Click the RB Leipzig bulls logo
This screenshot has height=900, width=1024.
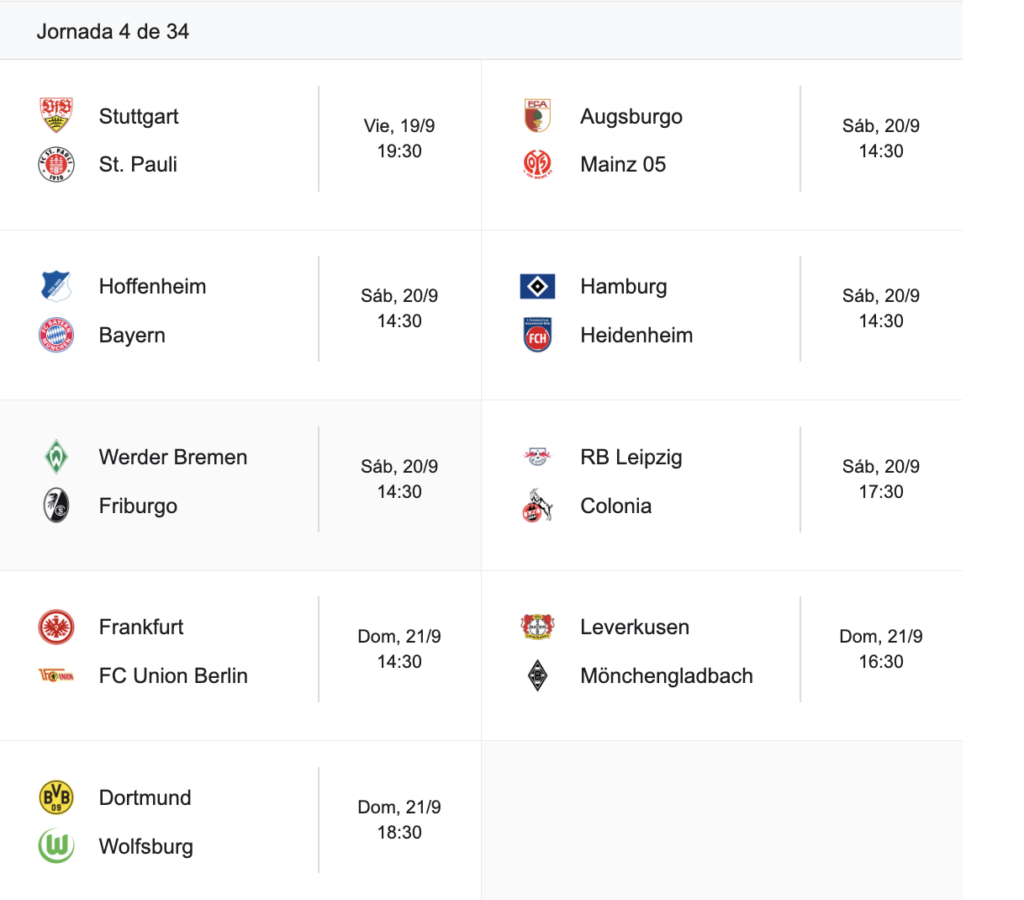[537, 457]
